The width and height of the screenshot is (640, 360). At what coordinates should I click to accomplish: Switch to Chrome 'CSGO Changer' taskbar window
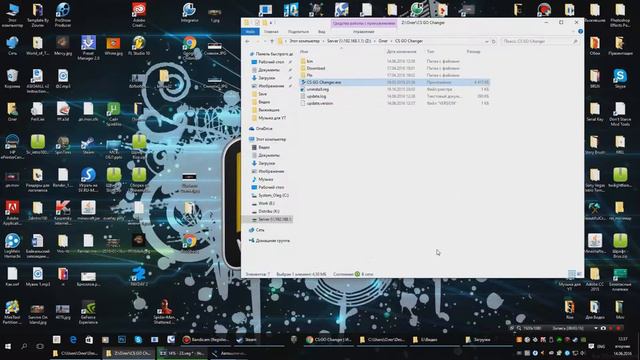tap(329, 340)
